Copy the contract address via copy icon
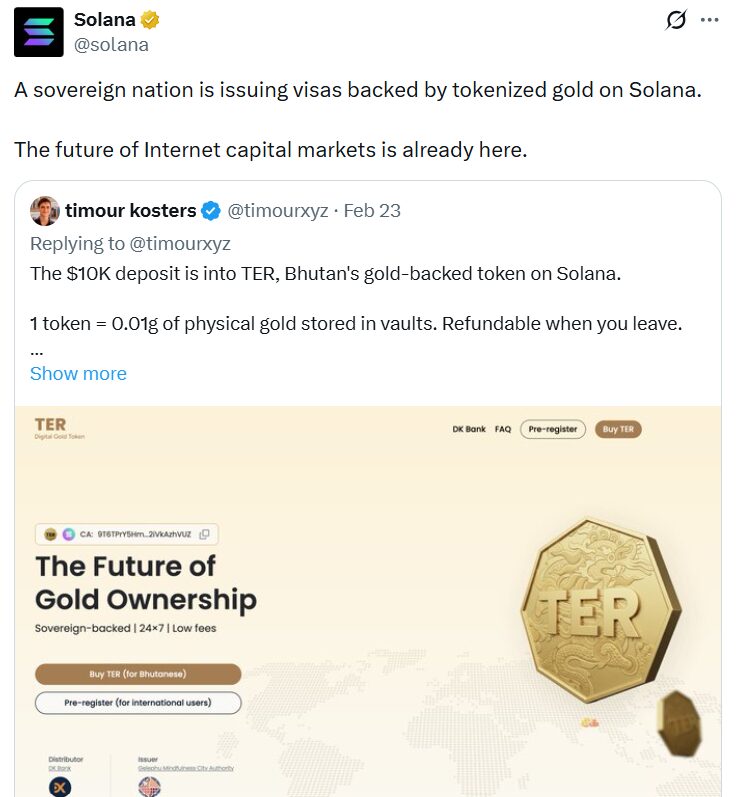 click(x=204, y=534)
